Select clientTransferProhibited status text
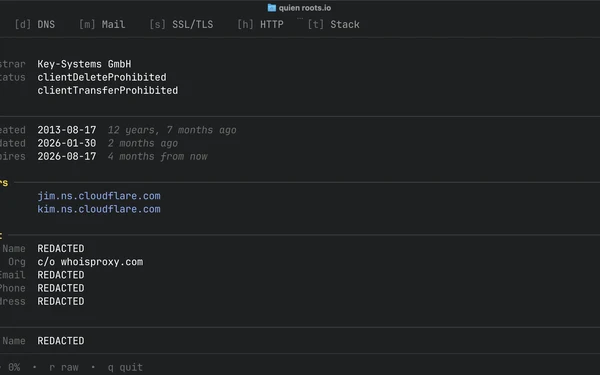 [x=108, y=90]
